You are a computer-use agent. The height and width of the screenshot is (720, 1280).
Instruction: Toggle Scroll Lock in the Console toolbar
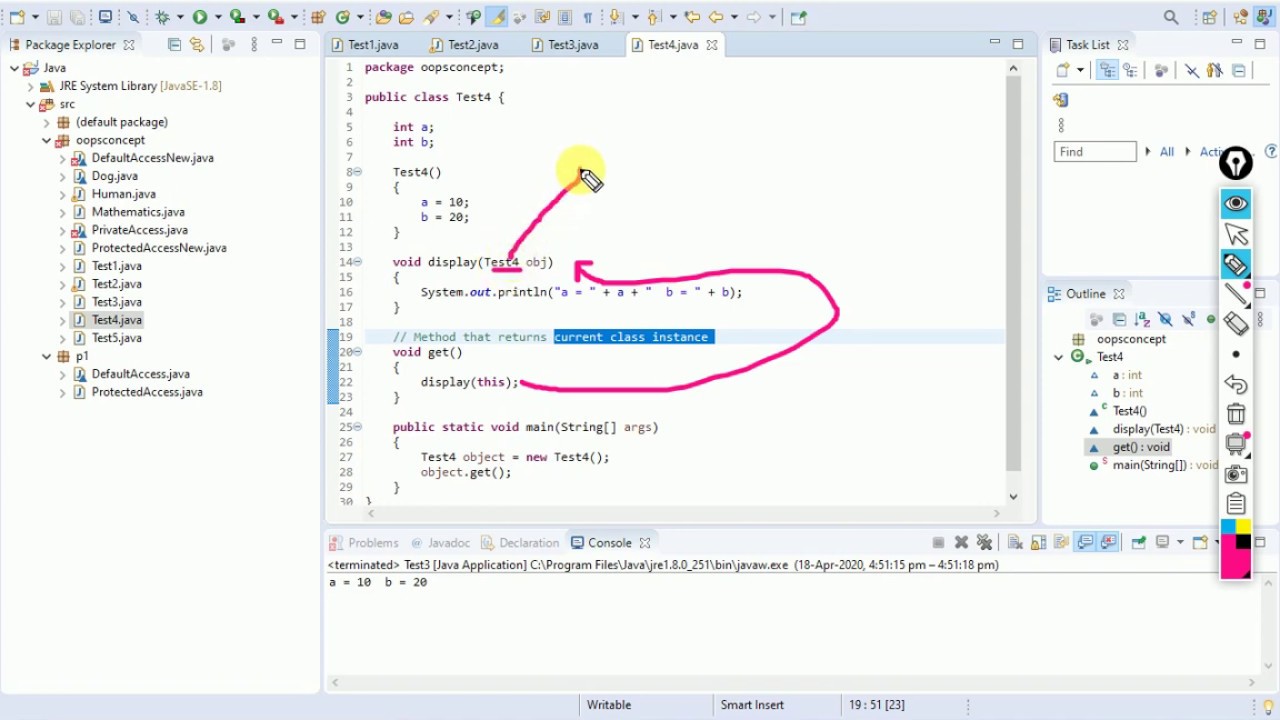(1038, 542)
